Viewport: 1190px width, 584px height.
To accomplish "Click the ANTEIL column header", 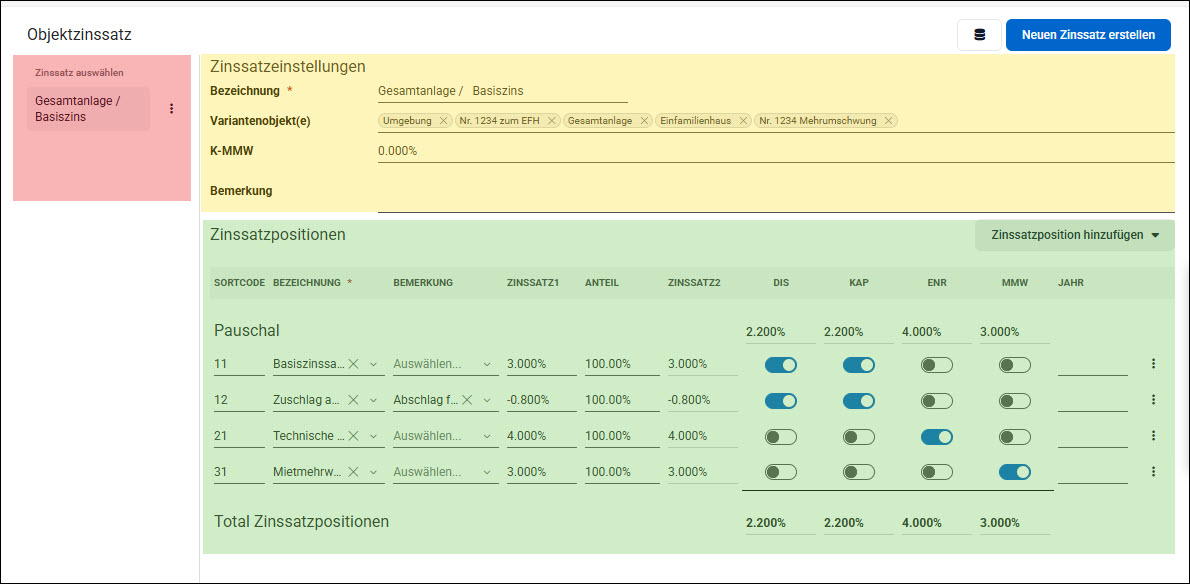I will (x=603, y=283).
